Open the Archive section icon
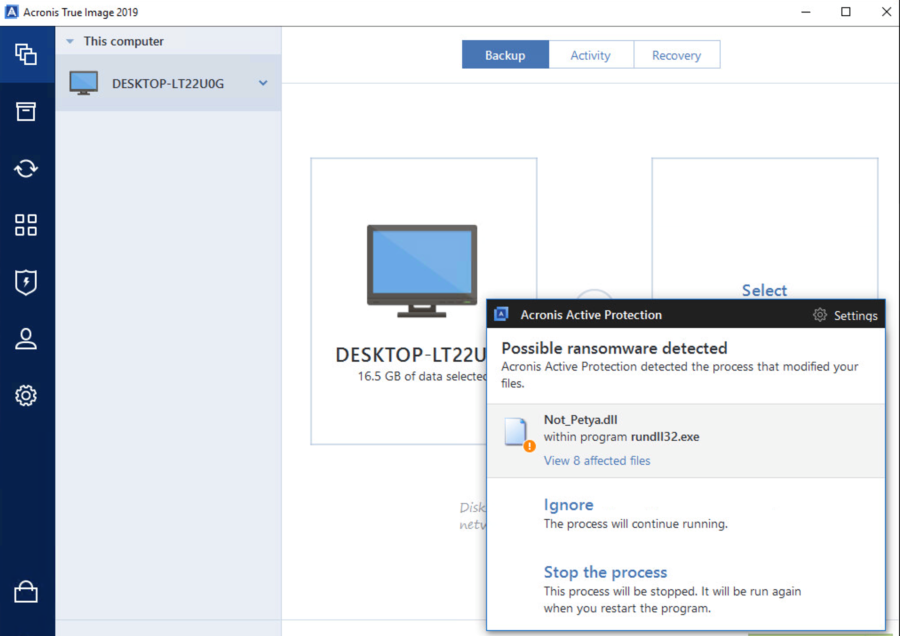The width and height of the screenshot is (900, 636). pyautogui.click(x=26, y=111)
